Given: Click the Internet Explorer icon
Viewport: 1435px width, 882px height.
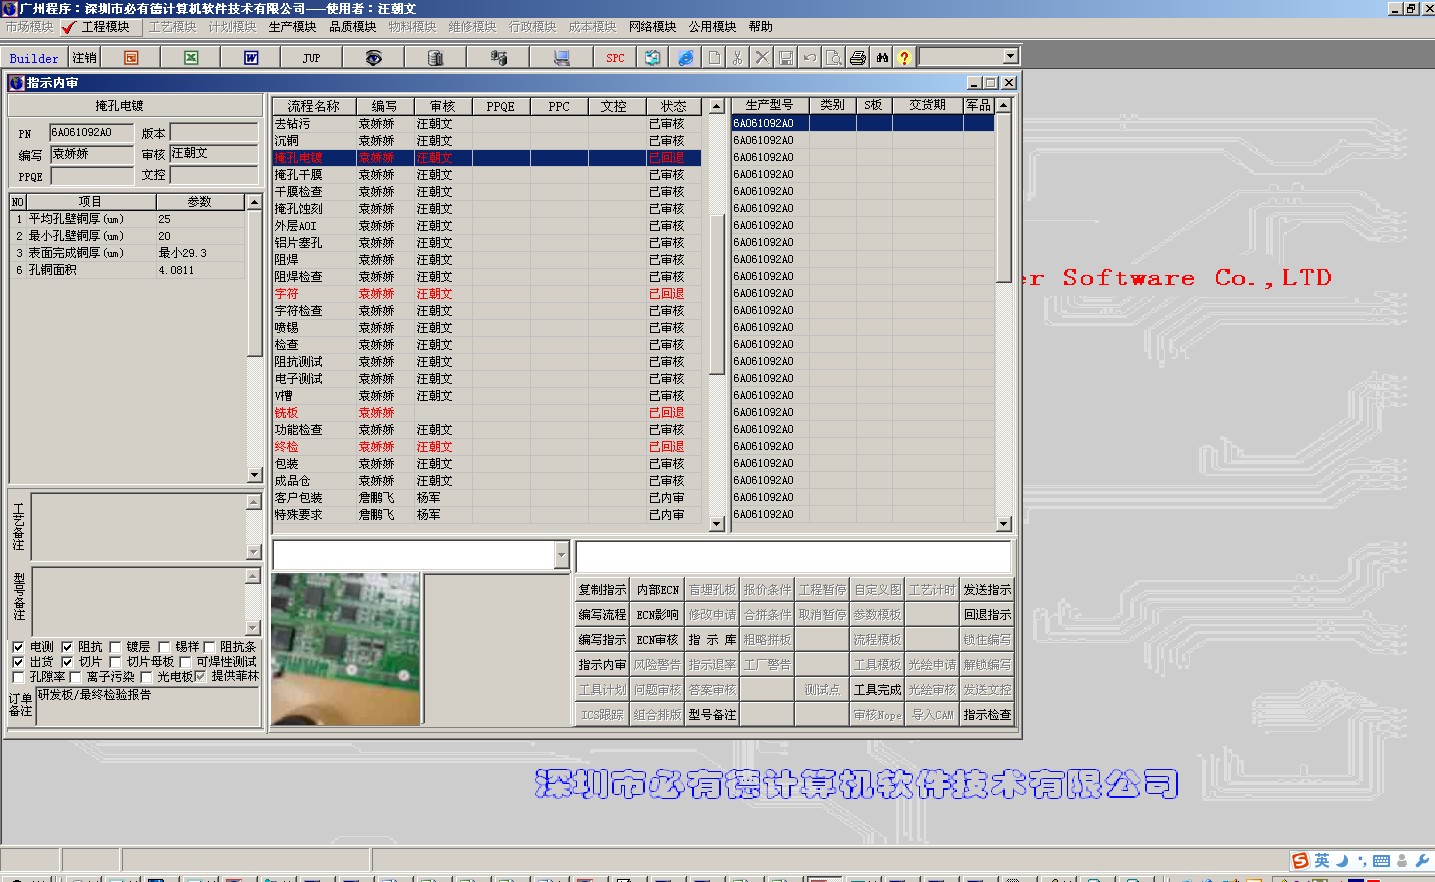Looking at the screenshot, I should coord(685,58).
